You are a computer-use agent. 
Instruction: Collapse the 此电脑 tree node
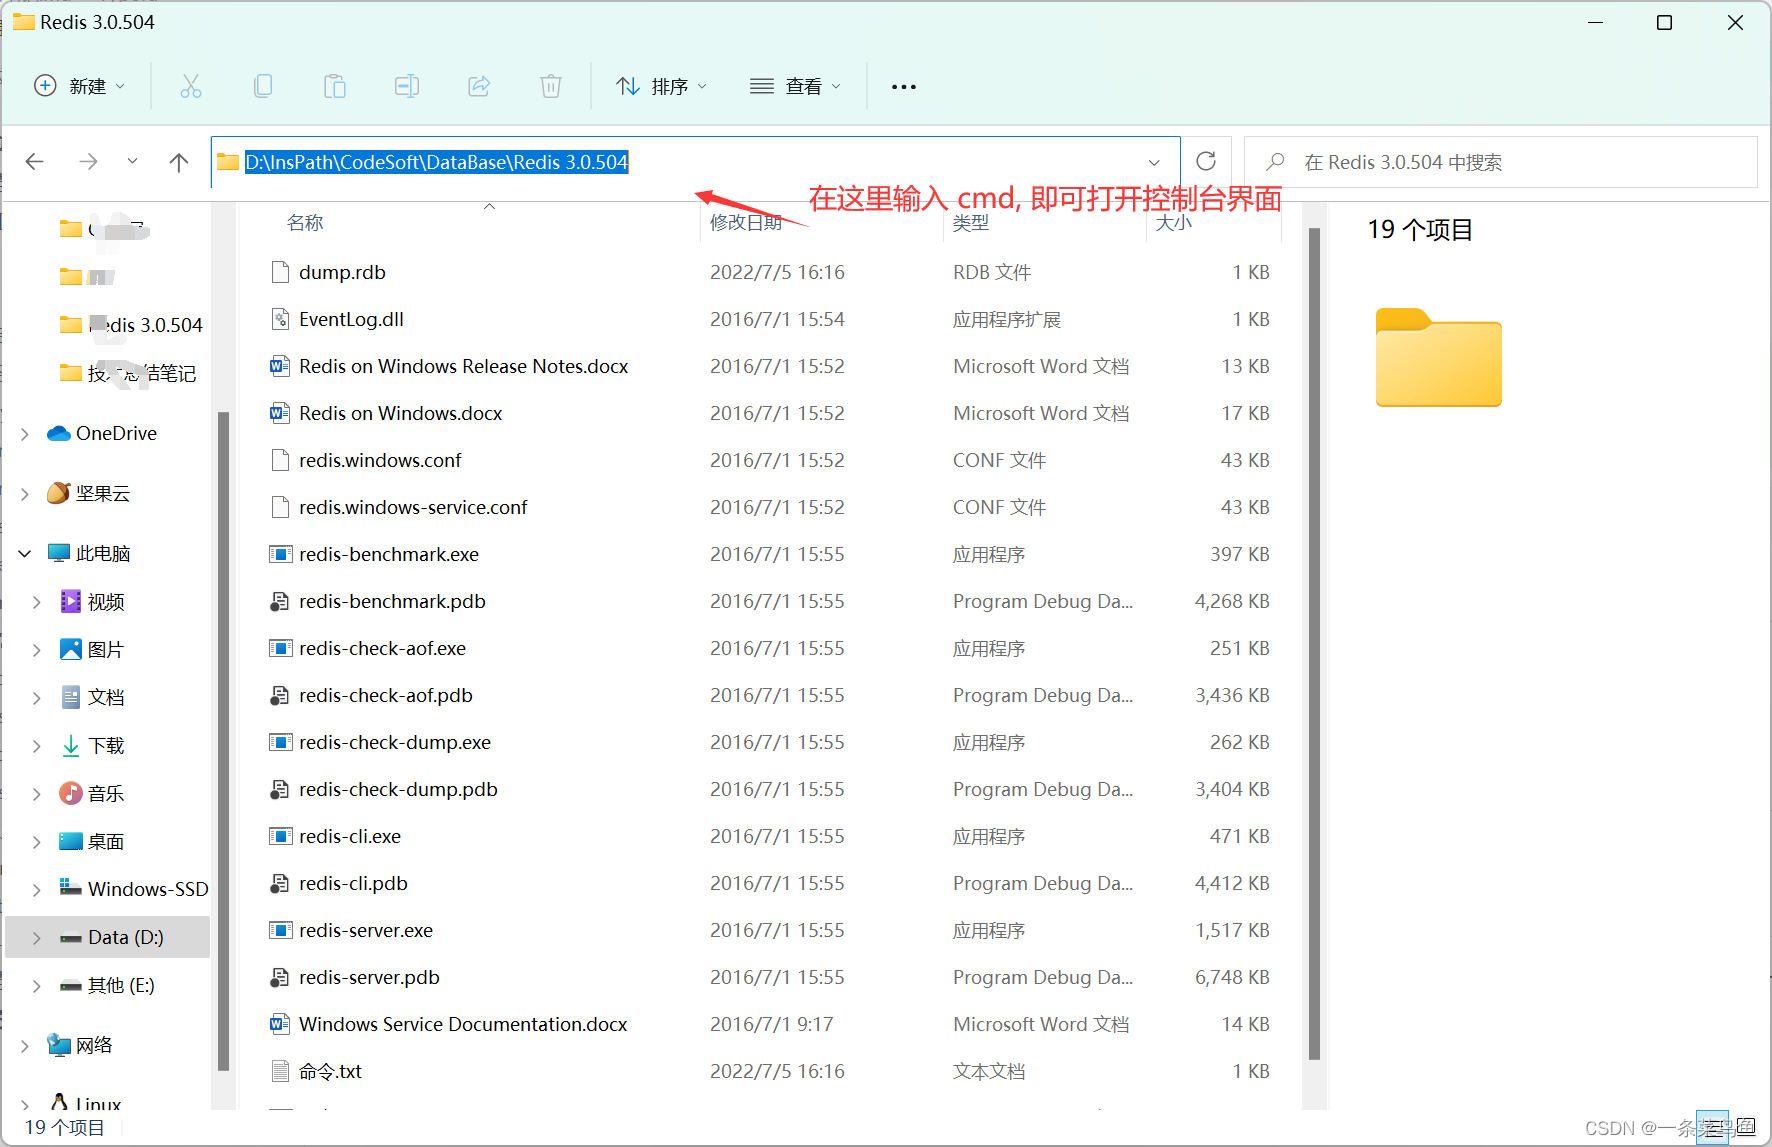coord(25,553)
